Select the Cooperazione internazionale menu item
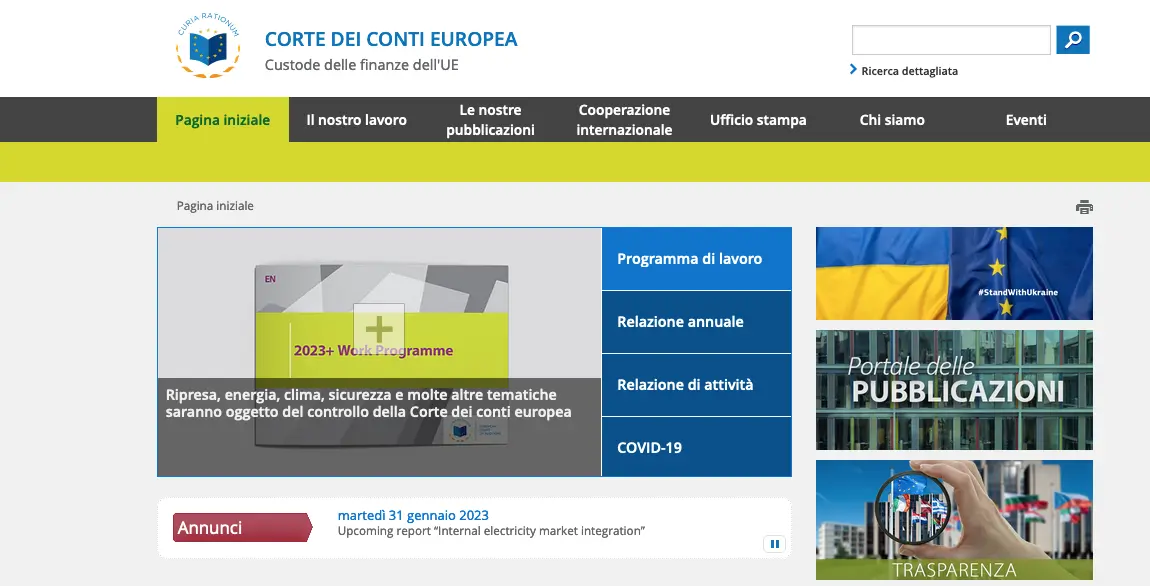The image size is (1150, 586). tap(624, 120)
